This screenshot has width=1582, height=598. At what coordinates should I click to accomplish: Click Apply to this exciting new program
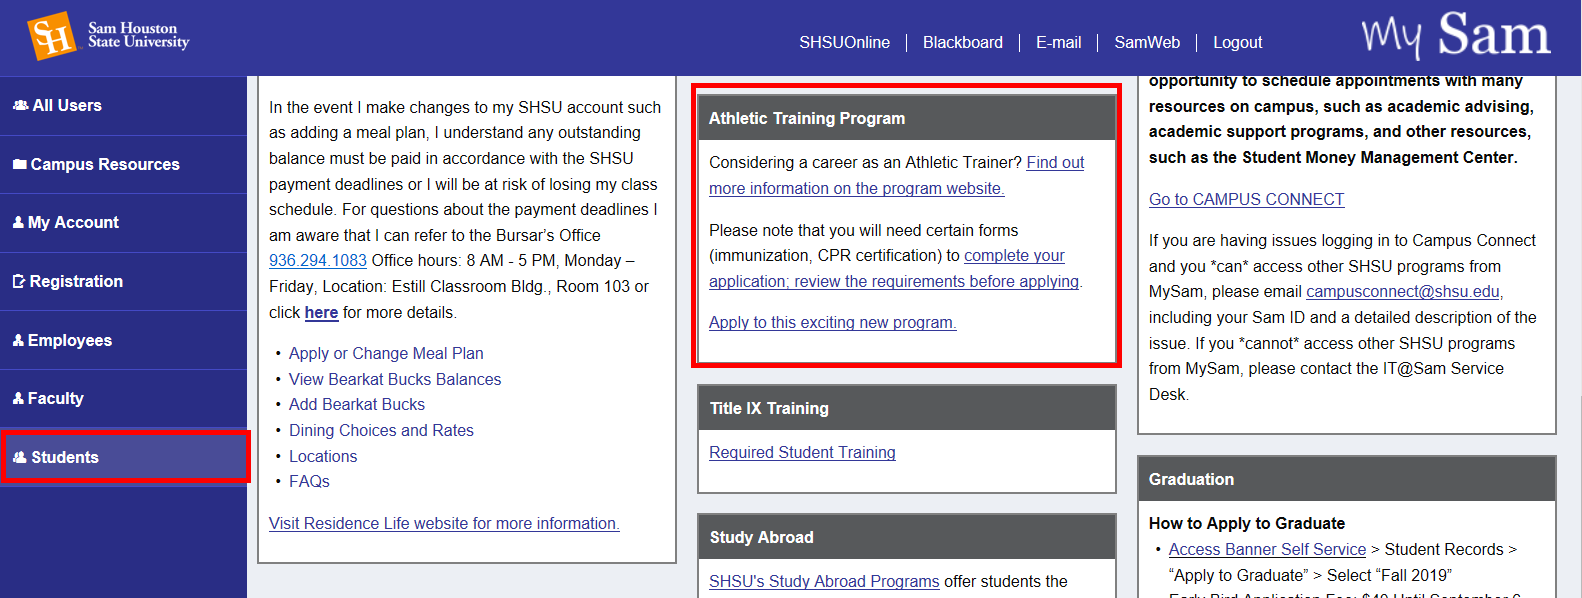(x=833, y=322)
